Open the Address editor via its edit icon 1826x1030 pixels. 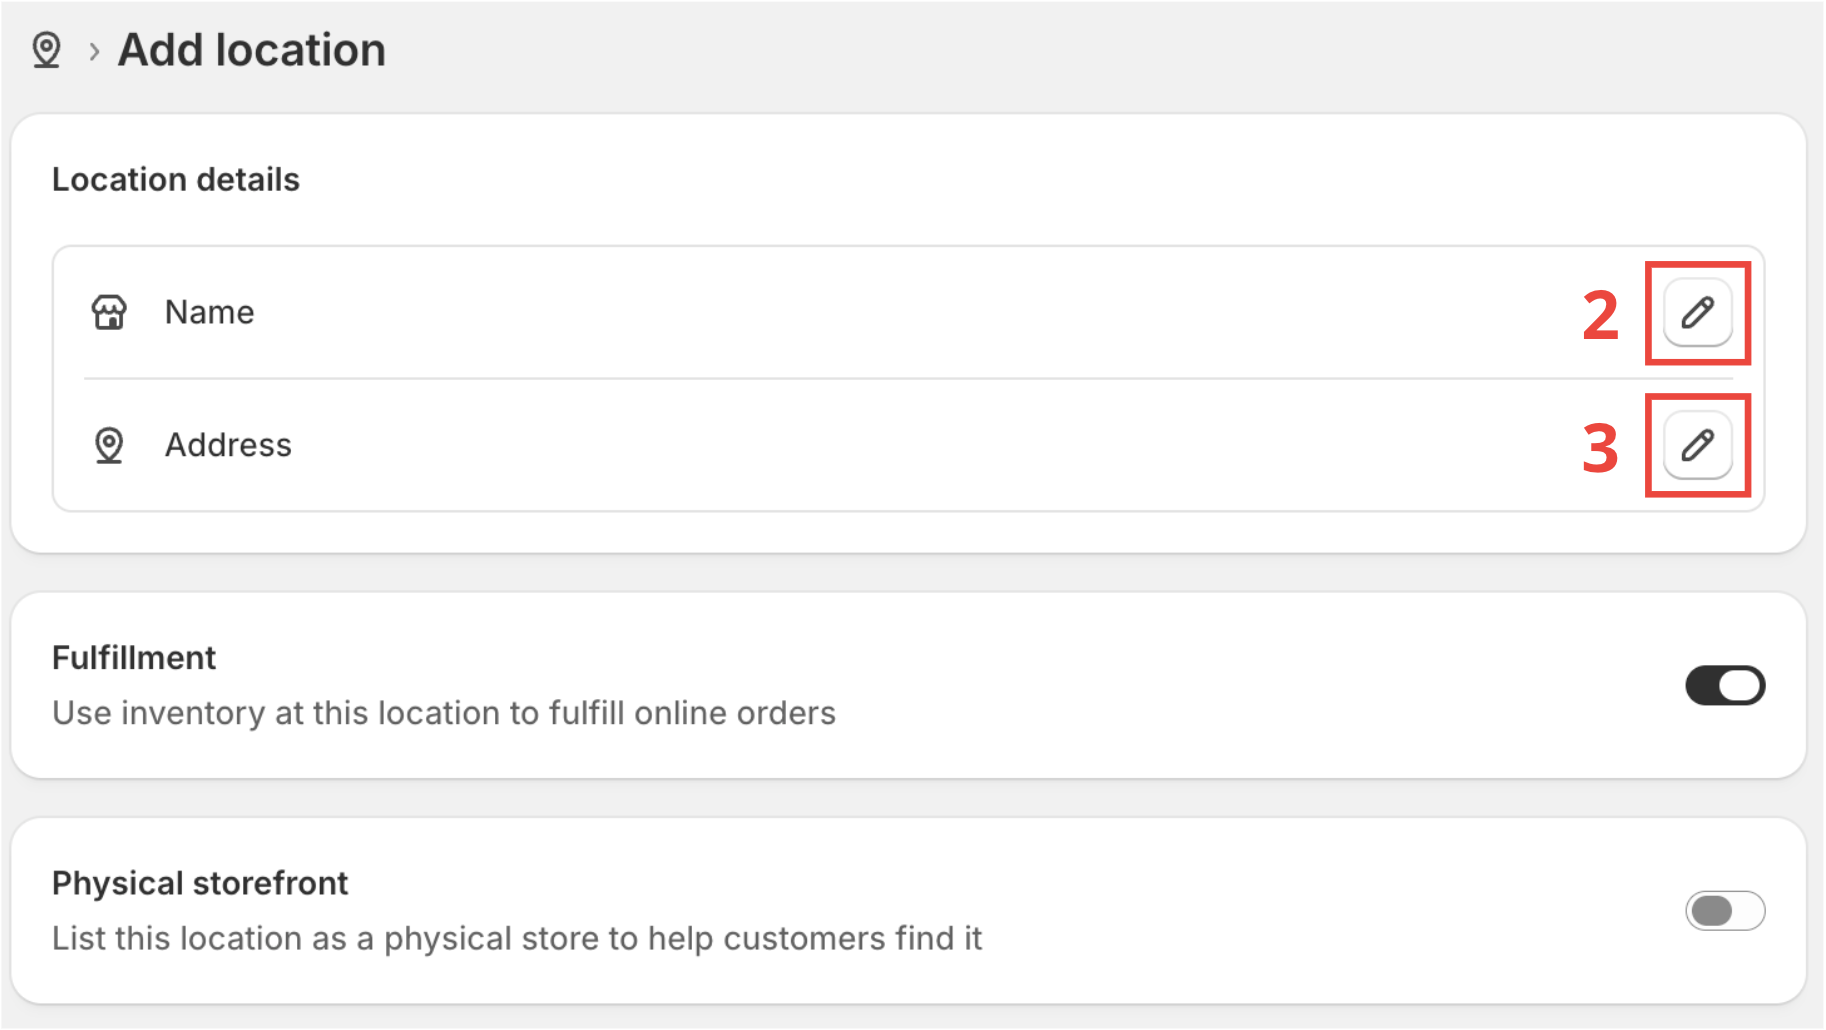pyautogui.click(x=1695, y=444)
